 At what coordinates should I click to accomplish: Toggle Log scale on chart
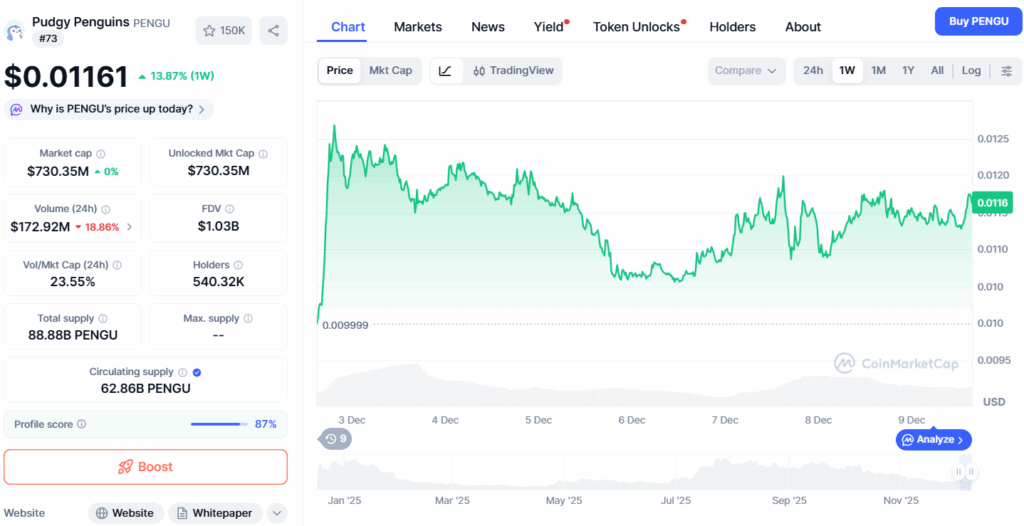971,71
